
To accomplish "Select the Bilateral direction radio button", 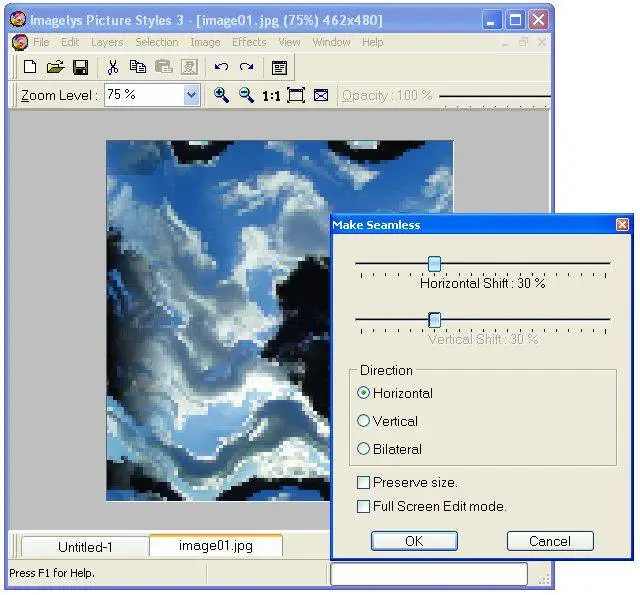I will click(x=363, y=449).
